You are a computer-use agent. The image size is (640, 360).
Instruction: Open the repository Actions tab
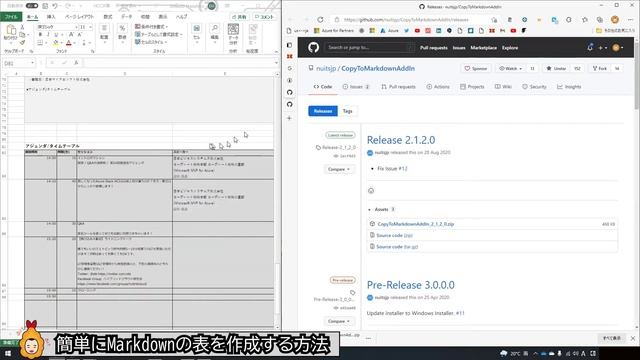[x=438, y=87]
